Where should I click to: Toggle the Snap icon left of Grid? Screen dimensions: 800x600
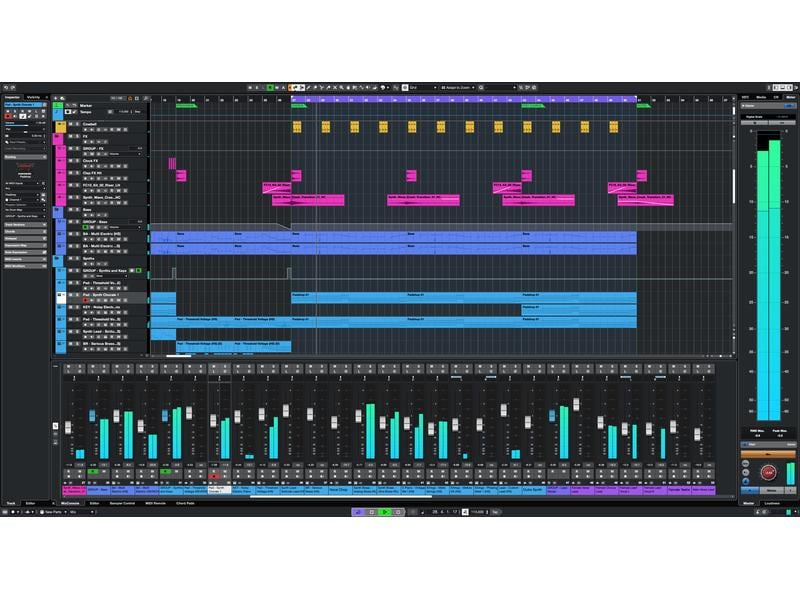405,88
